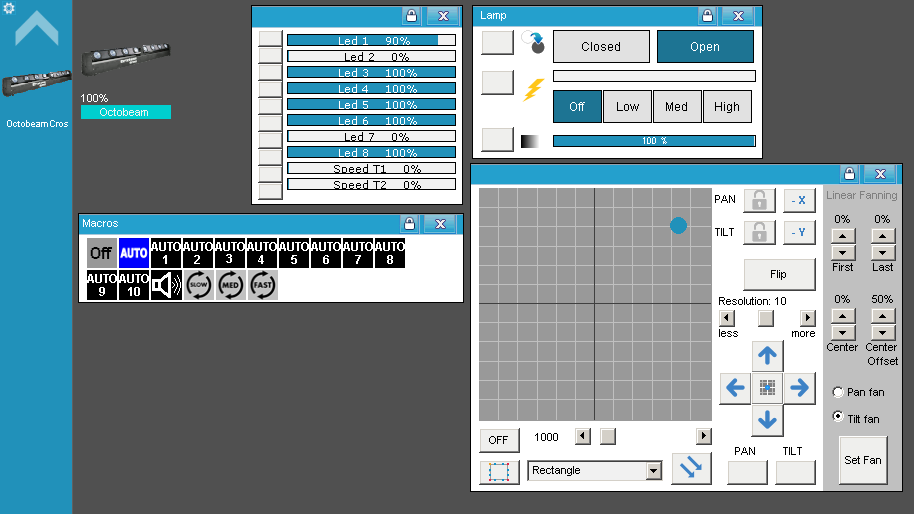Lock the Macros window
This screenshot has height=514, width=914.
[409, 223]
